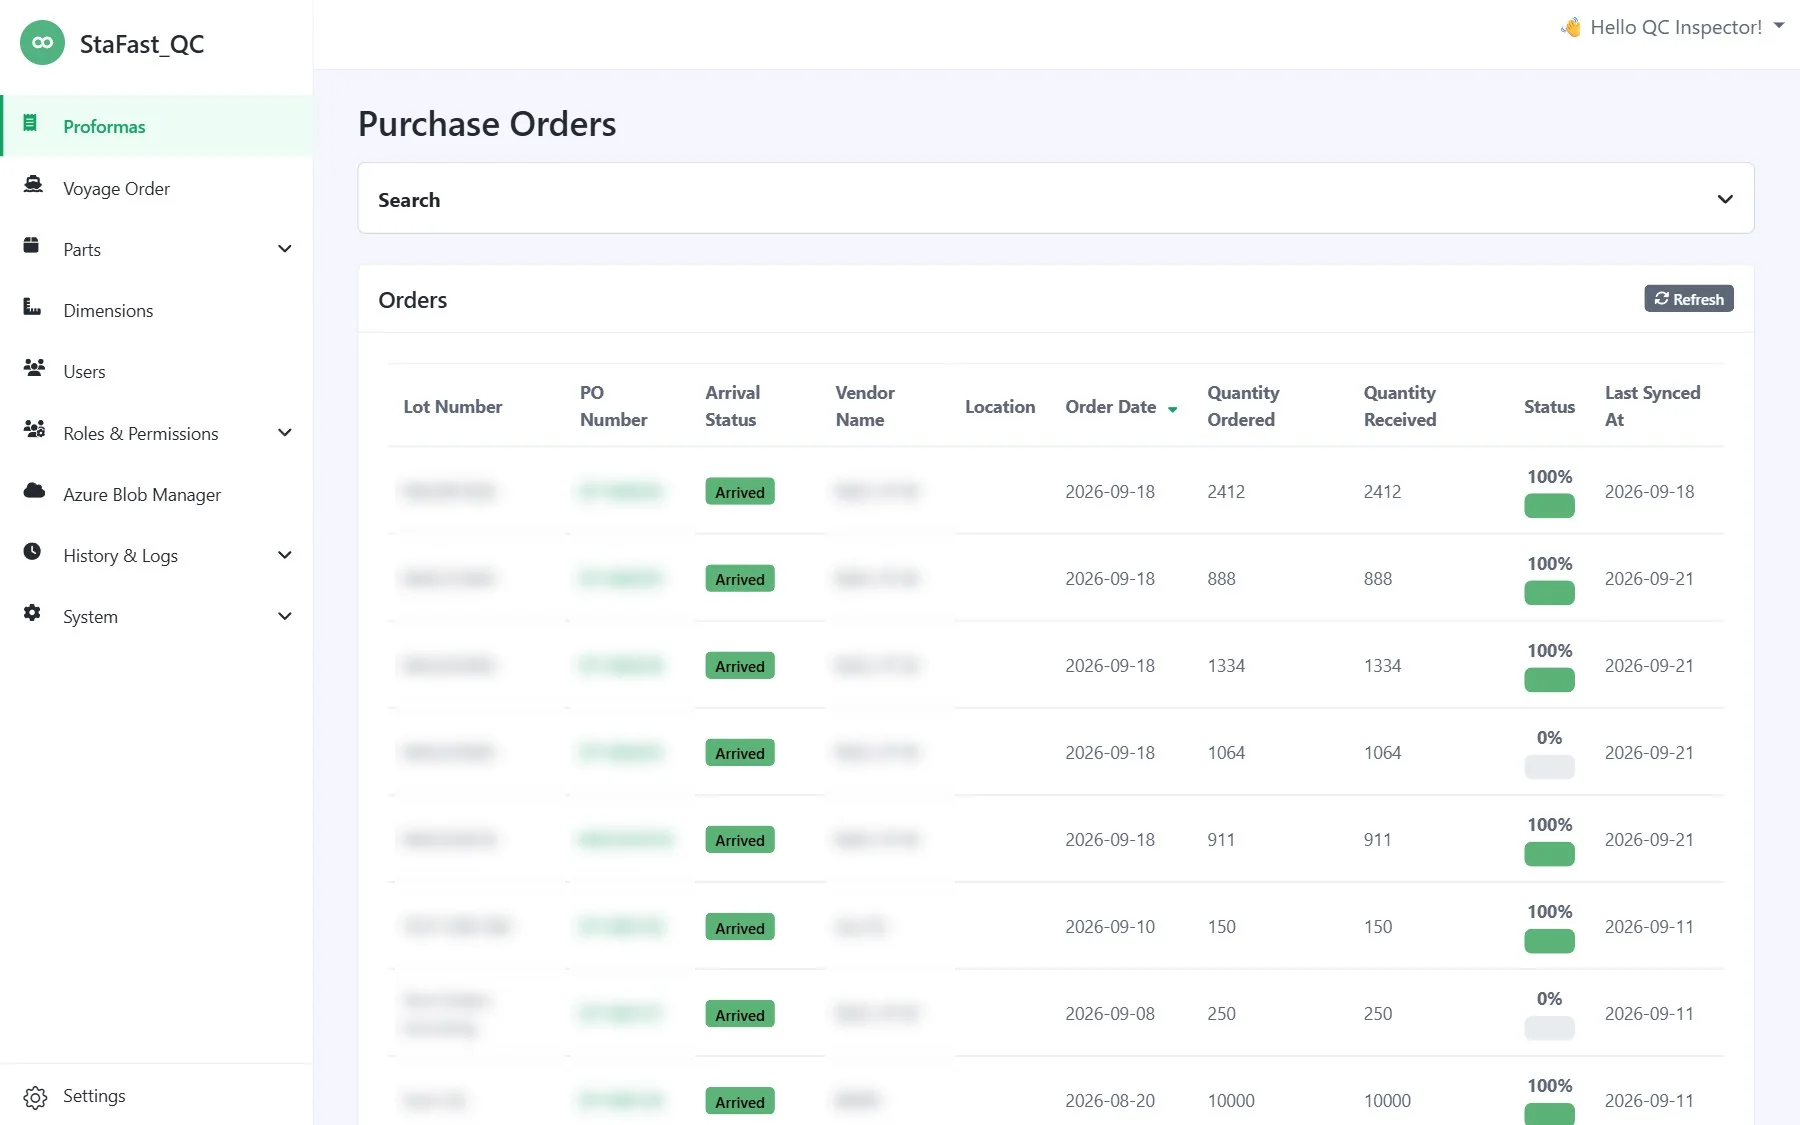
Task: Click the waving hand icon in header
Action: [x=1571, y=27]
